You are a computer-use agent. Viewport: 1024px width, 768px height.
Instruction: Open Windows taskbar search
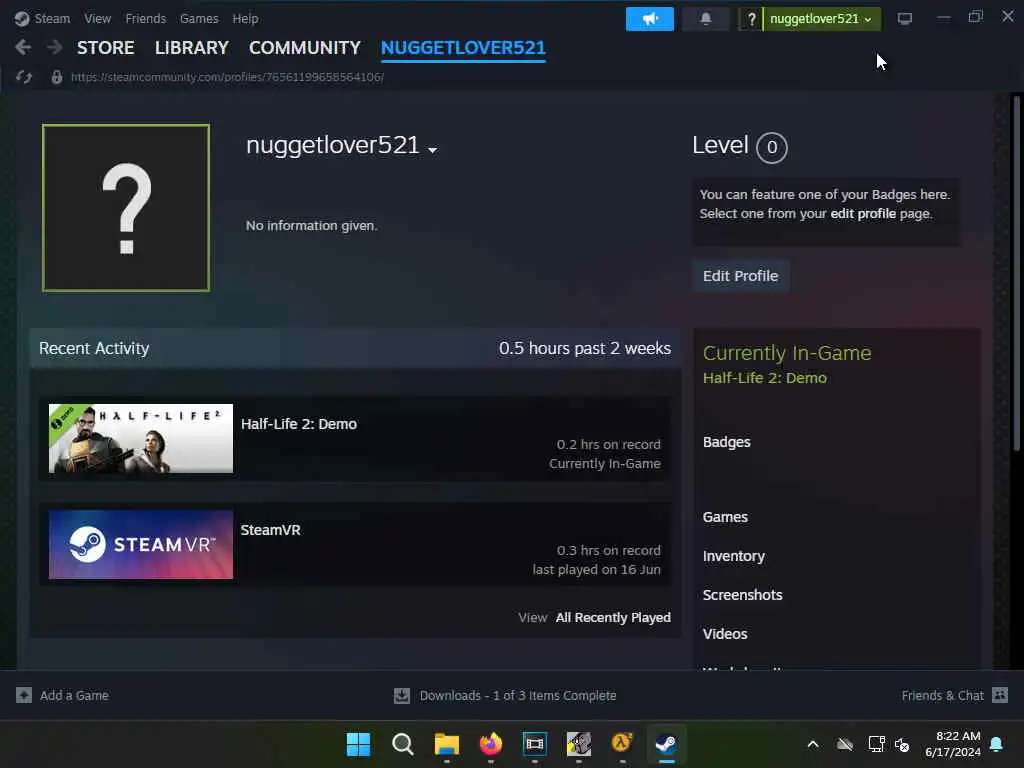[402, 744]
